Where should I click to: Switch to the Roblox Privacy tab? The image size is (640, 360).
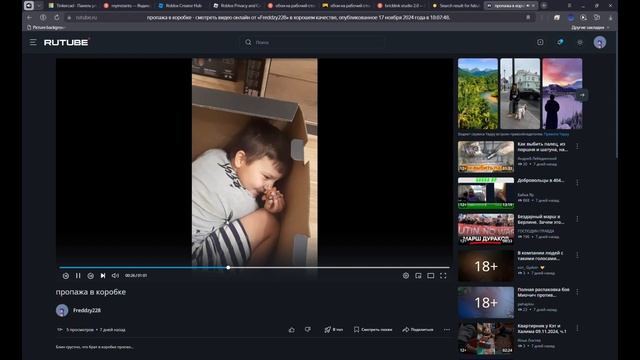(237, 6)
